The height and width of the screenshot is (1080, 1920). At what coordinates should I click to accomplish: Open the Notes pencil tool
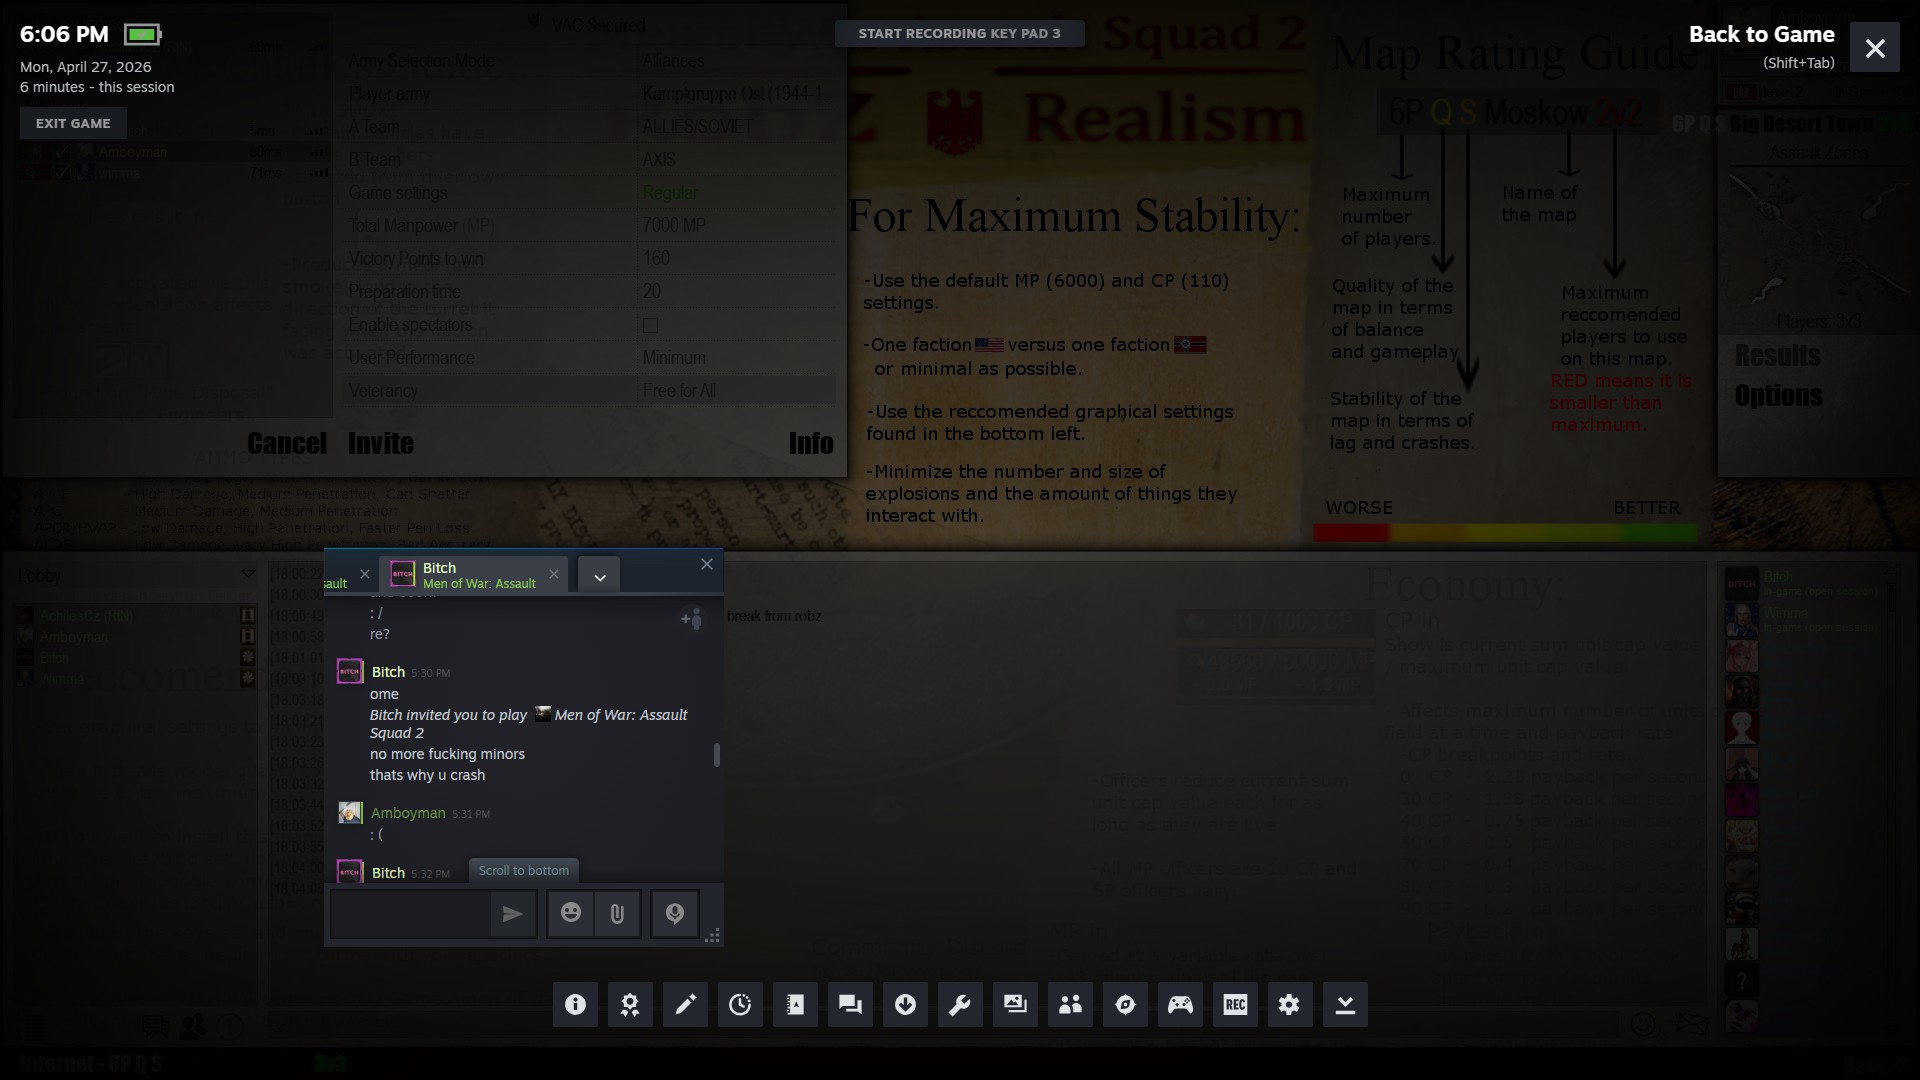pos(685,1005)
